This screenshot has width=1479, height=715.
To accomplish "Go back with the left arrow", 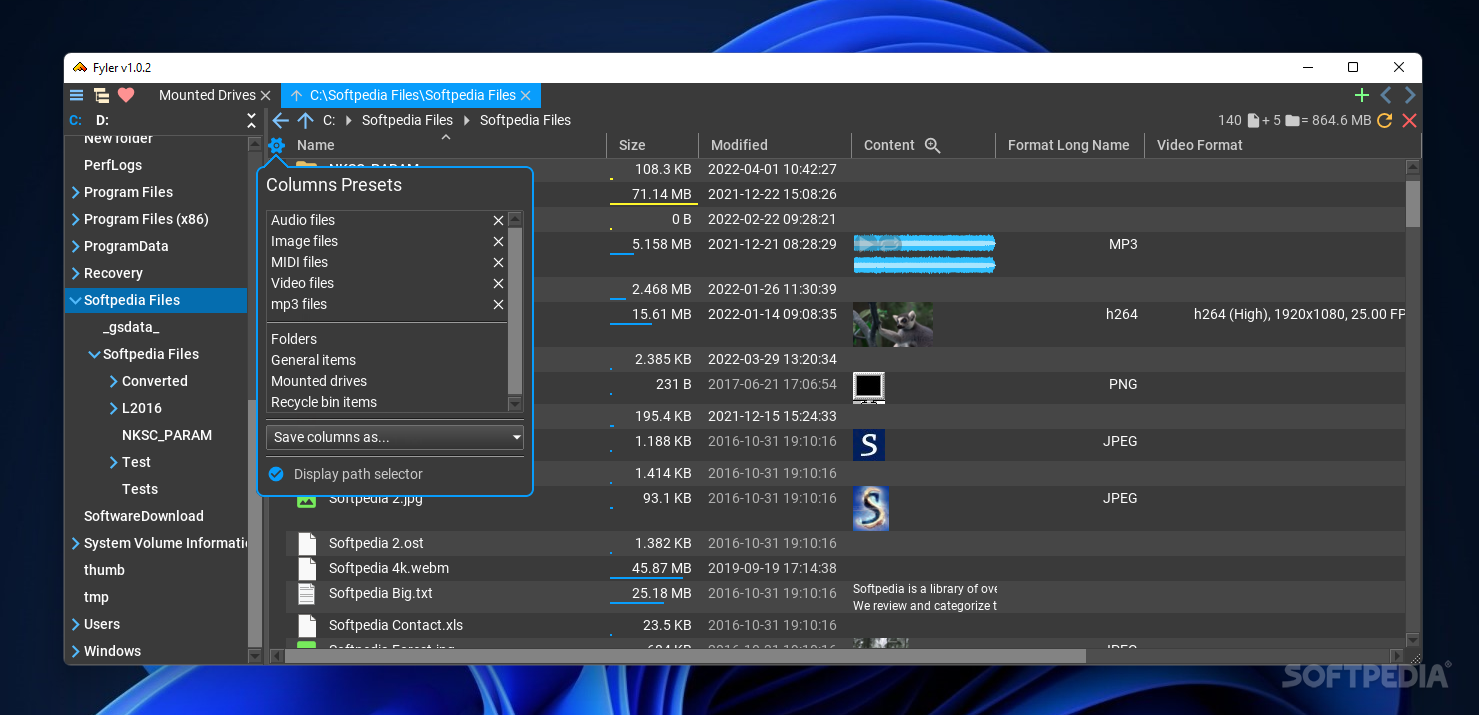I will pyautogui.click(x=280, y=120).
